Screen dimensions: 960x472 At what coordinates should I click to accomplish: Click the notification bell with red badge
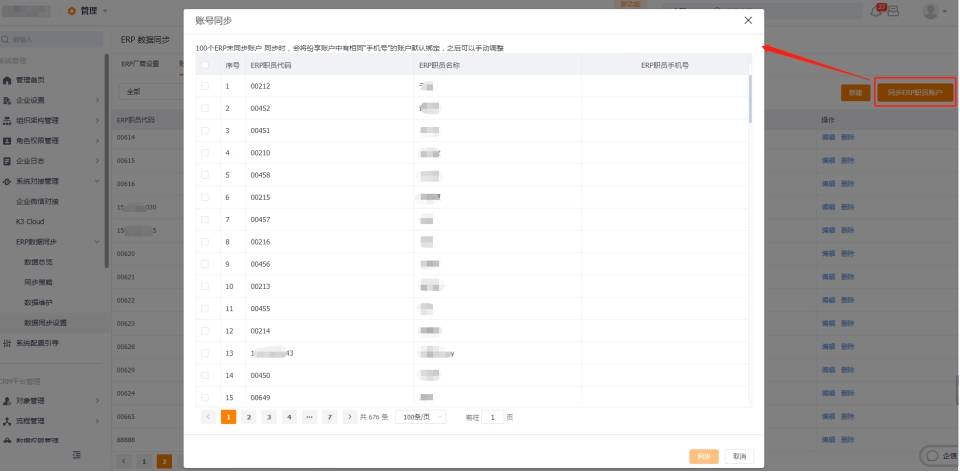click(x=877, y=10)
